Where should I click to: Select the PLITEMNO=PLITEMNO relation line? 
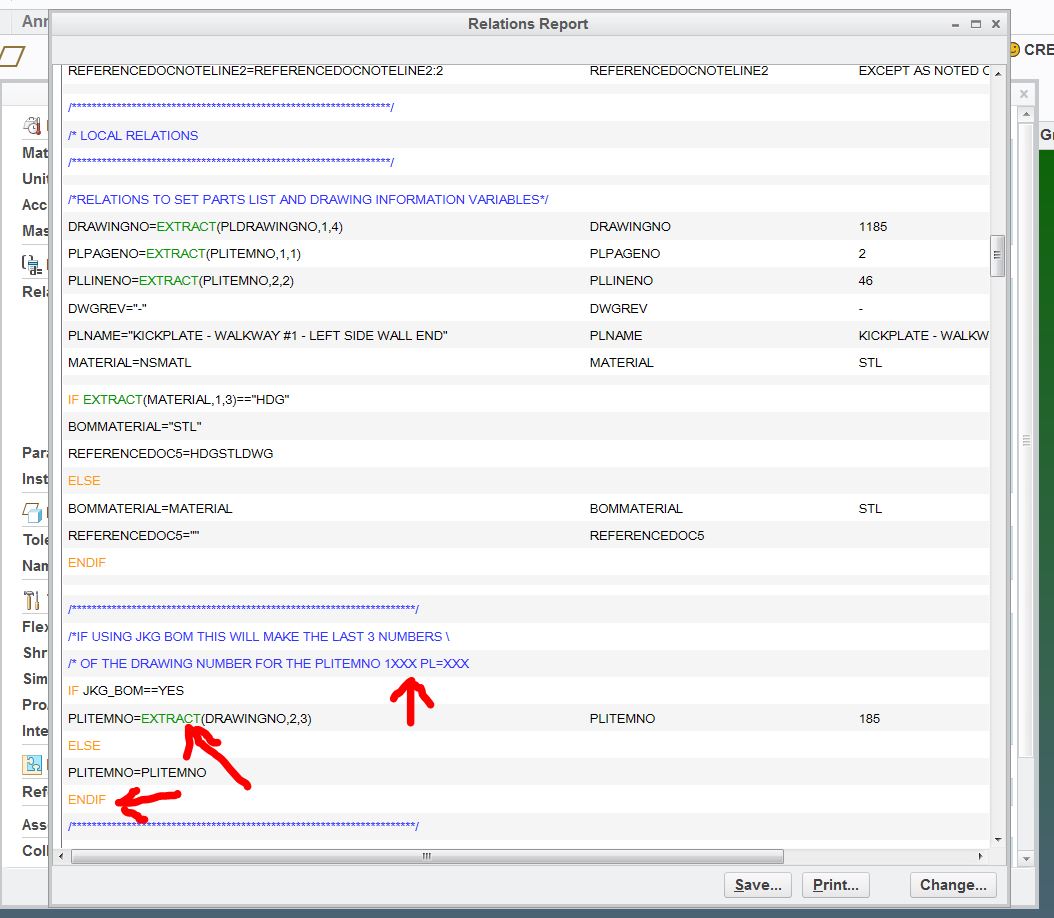[137, 772]
